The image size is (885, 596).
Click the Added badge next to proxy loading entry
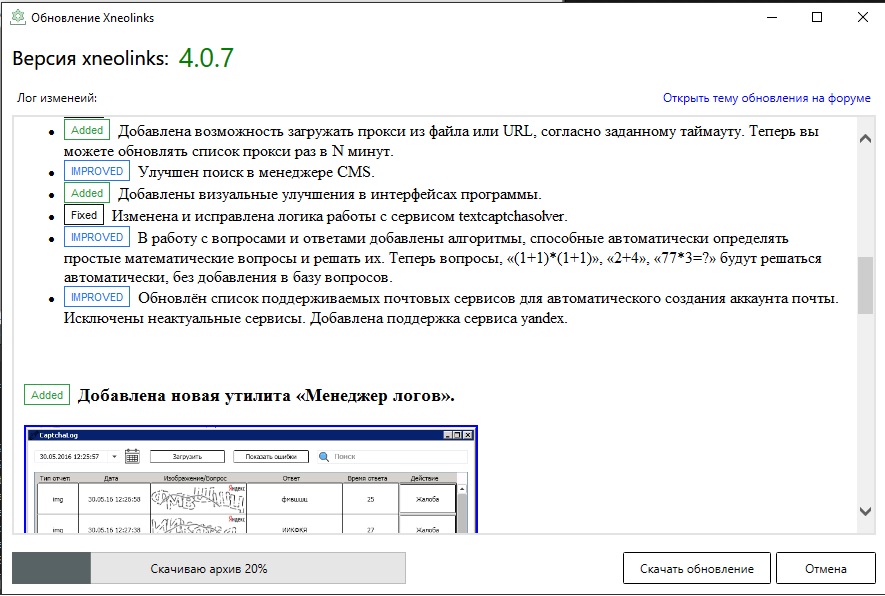[87, 130]
